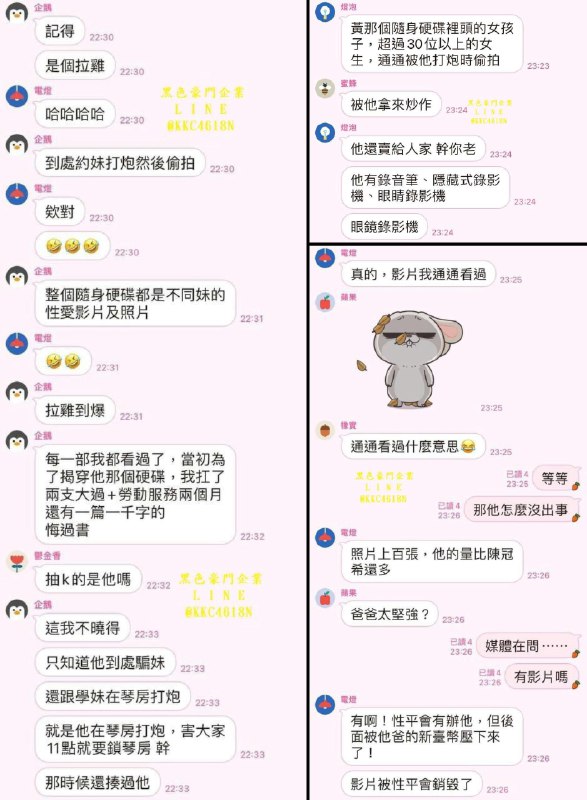Viewport: 587px width, 800px height.
Task: Select the 這我不曉得 message bubble
Action: pos(83,628)
